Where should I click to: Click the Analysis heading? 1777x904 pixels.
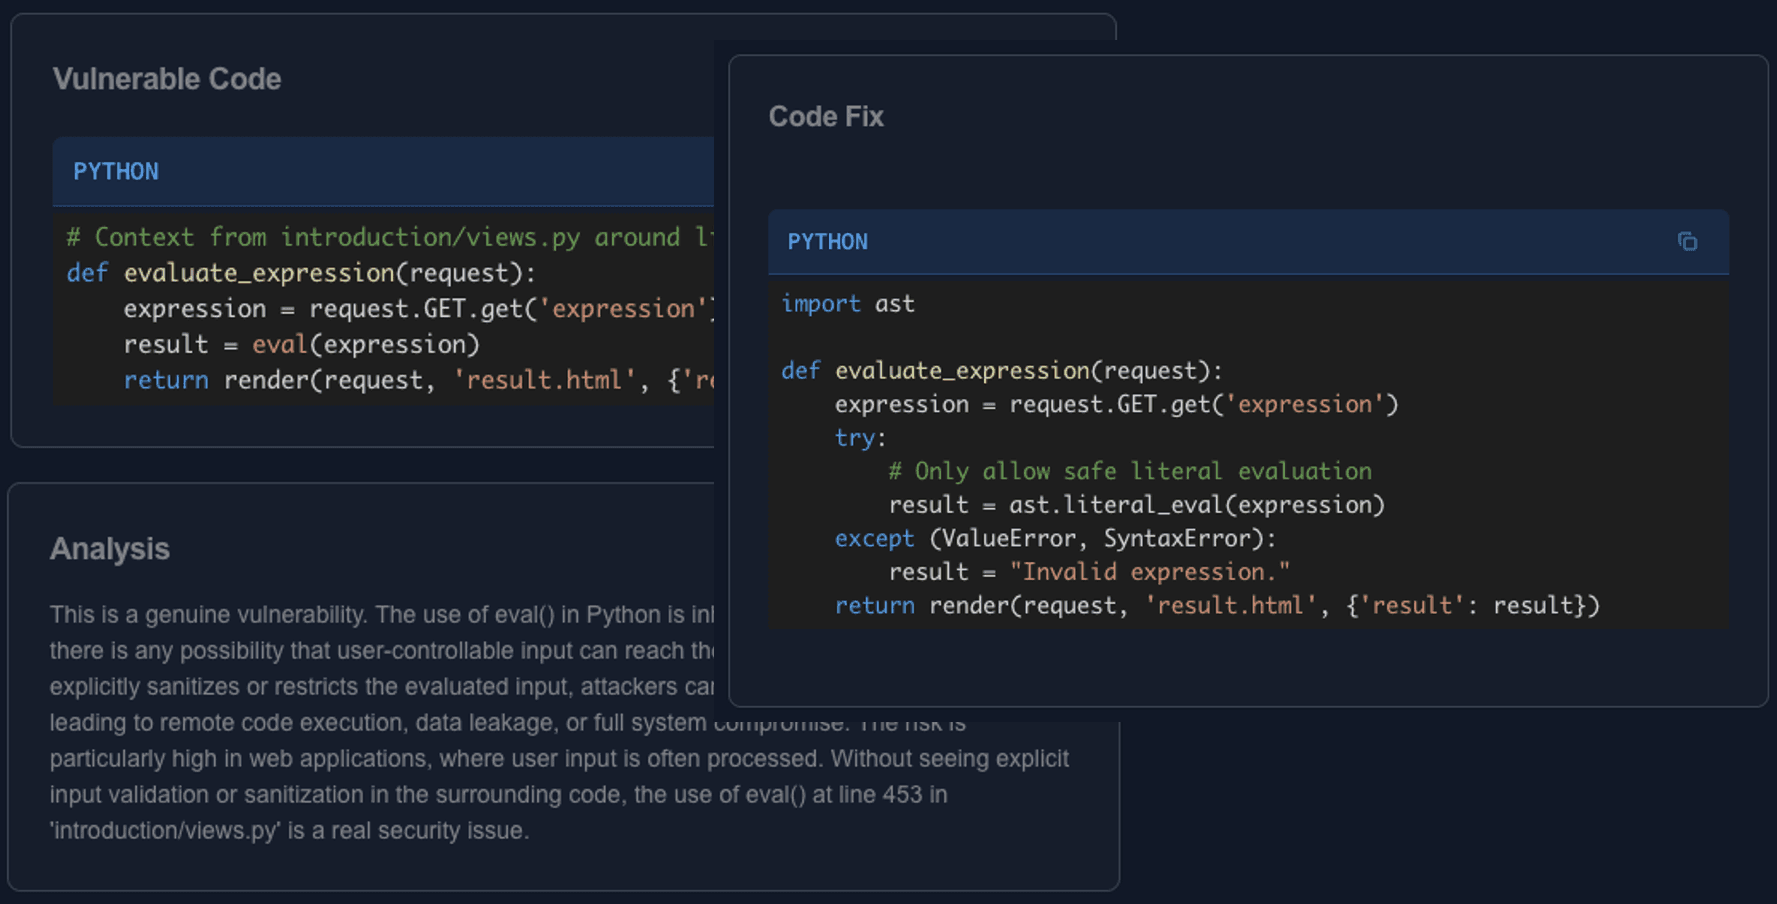(110, 549)
